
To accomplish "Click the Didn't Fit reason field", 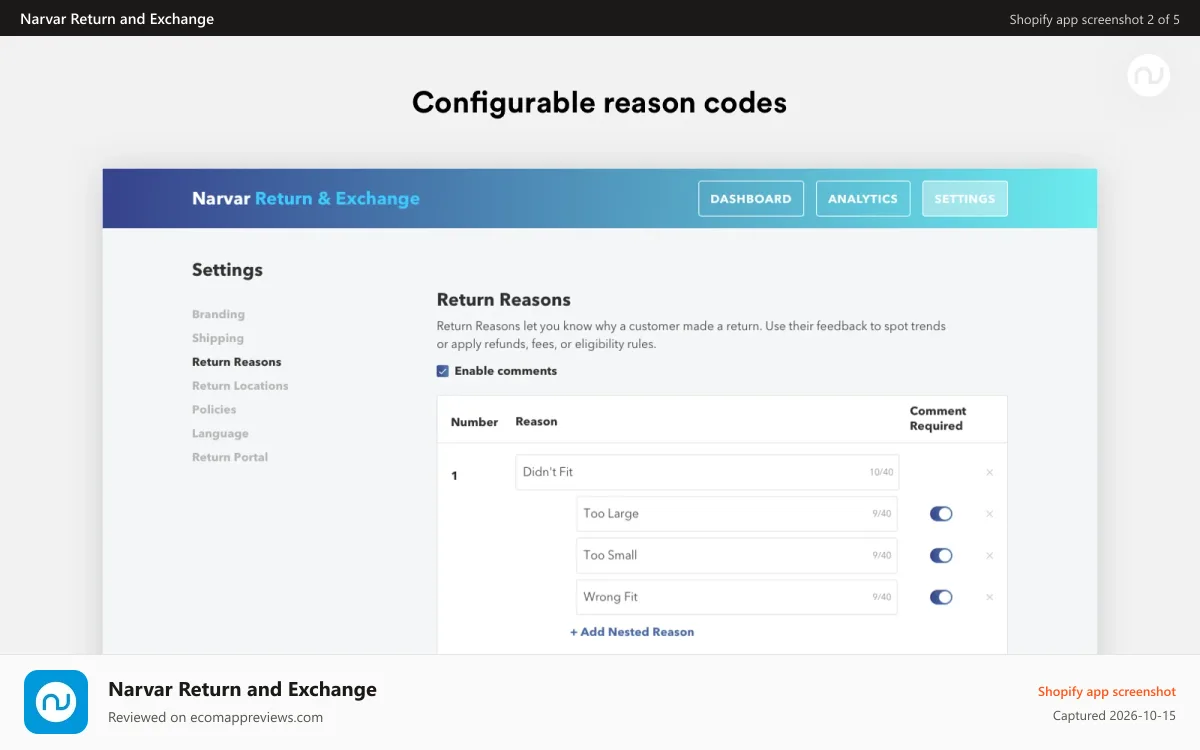I will click(707, 472).
